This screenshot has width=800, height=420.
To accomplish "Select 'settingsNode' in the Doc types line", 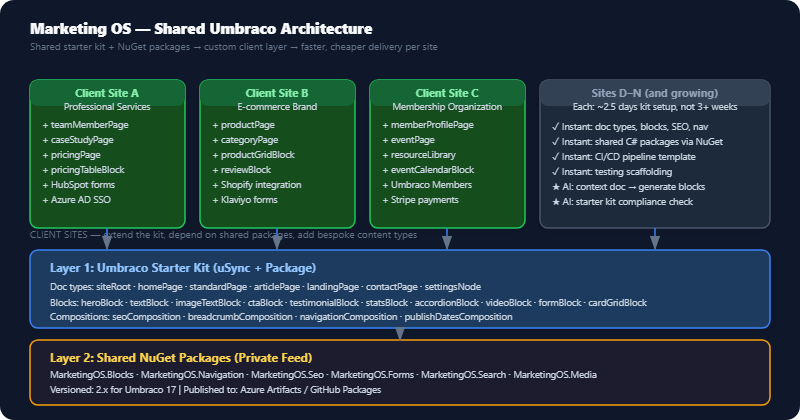I will pyautogui.click(x=453, y=287).
